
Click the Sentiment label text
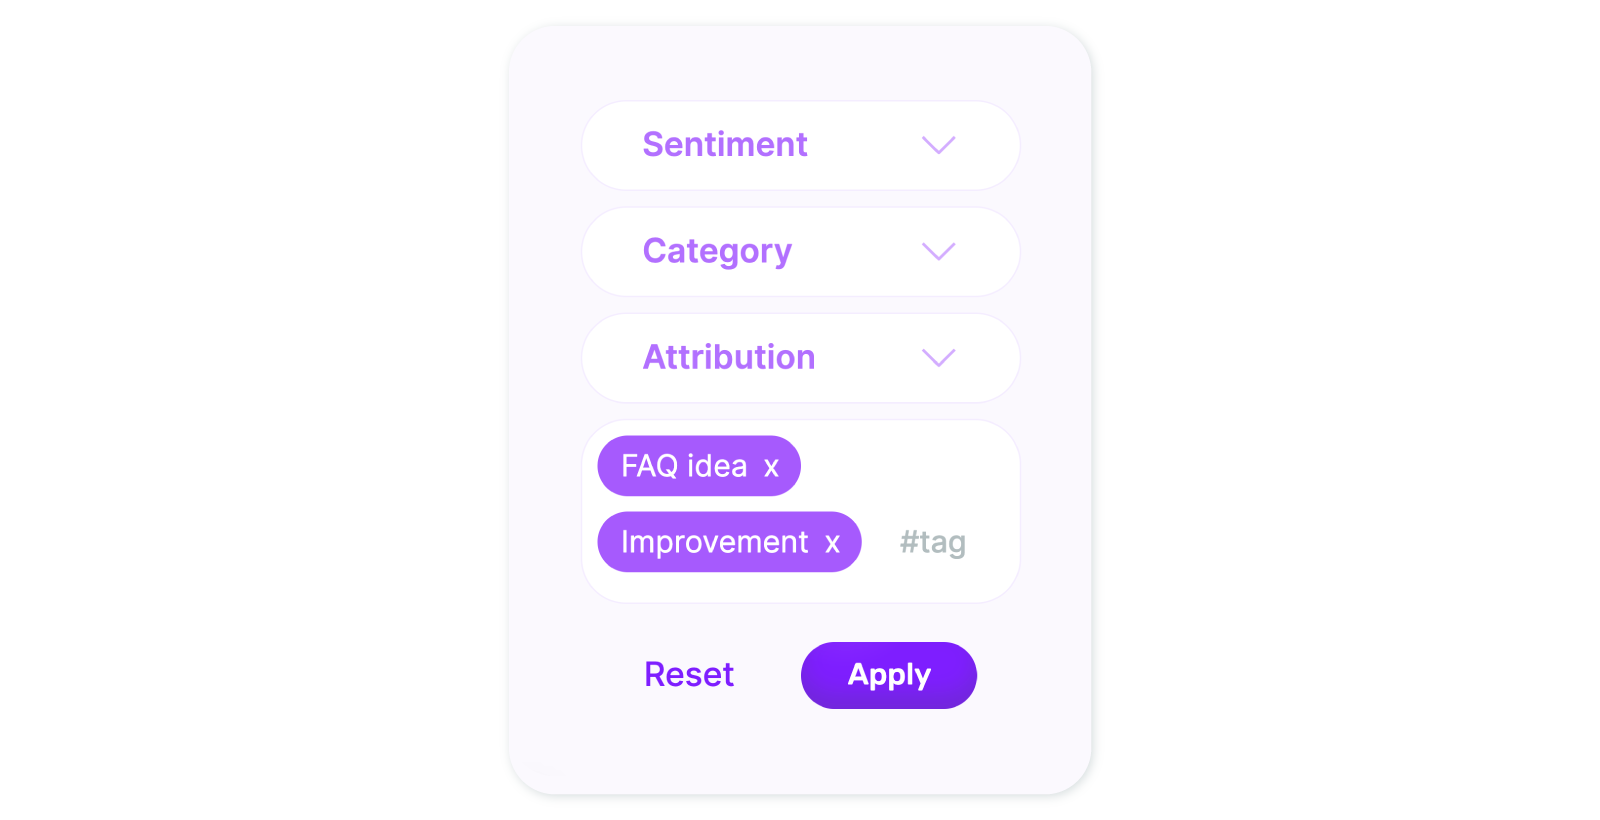point(725,144)
